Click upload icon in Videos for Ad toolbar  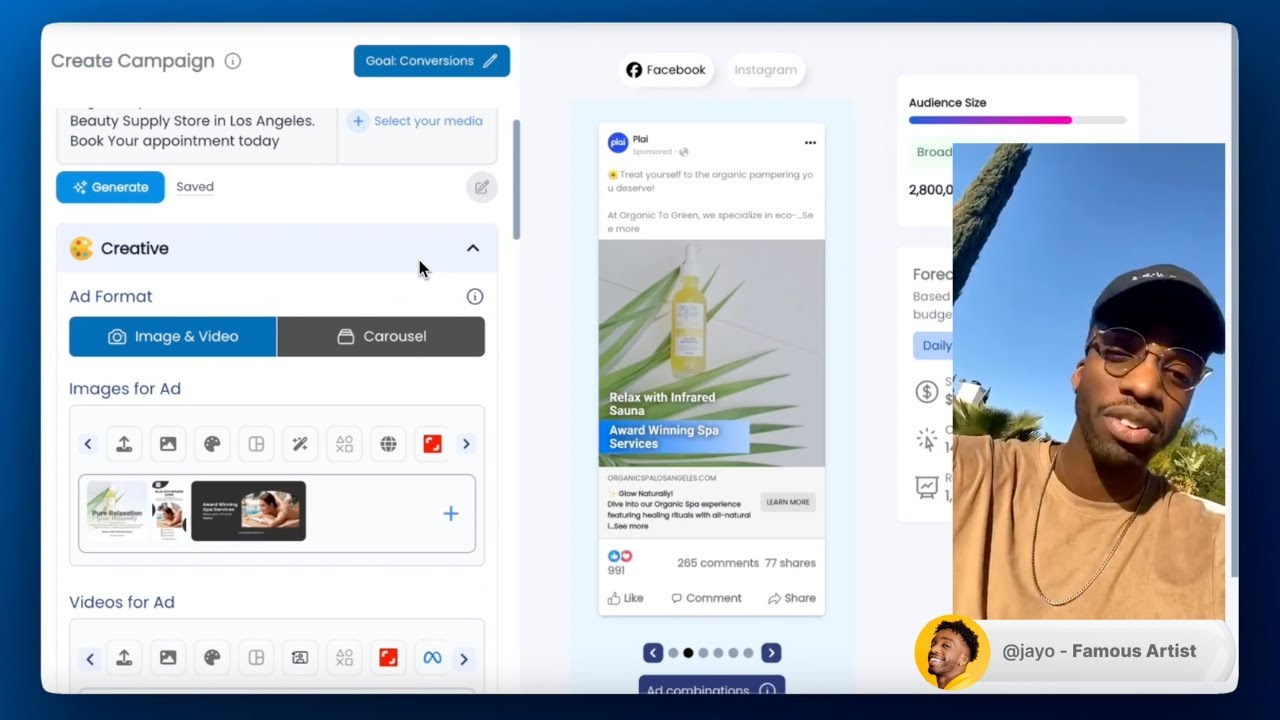pos(124,658)
